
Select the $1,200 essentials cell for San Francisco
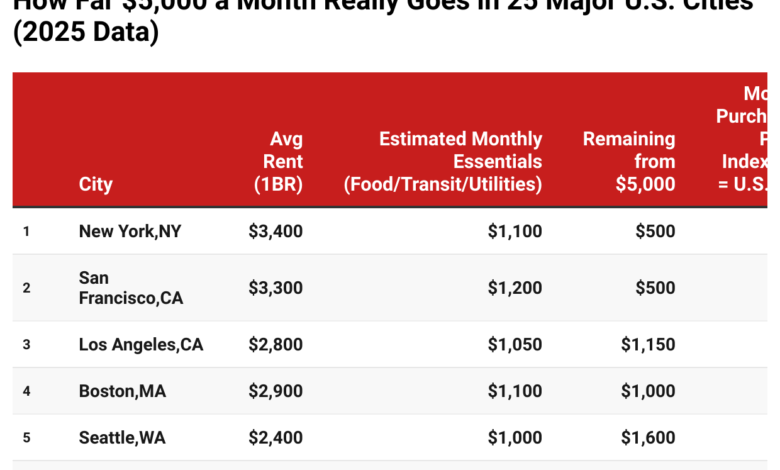514,288
